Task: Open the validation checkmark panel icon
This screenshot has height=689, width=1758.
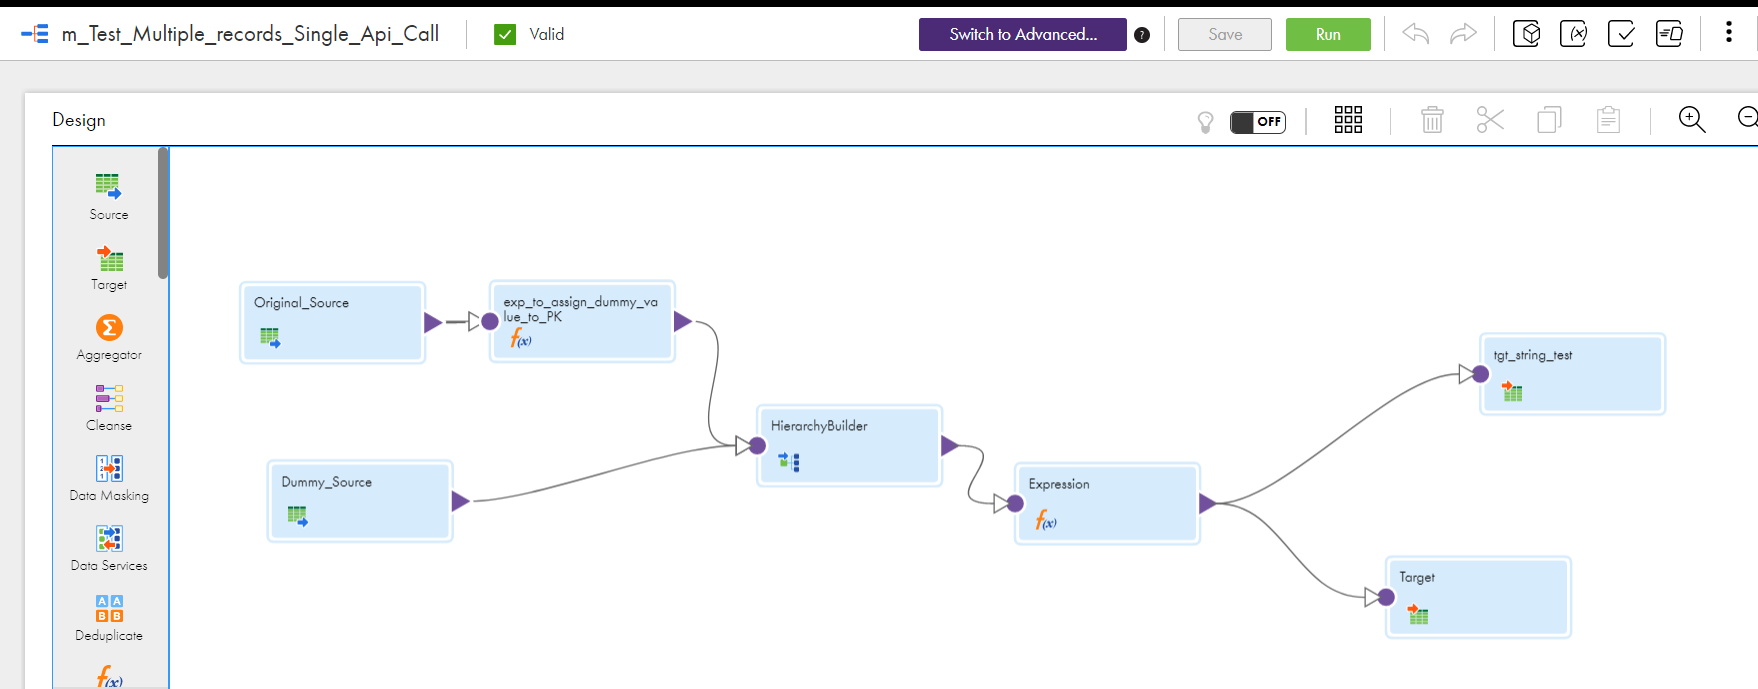Action: point(1621,34)
